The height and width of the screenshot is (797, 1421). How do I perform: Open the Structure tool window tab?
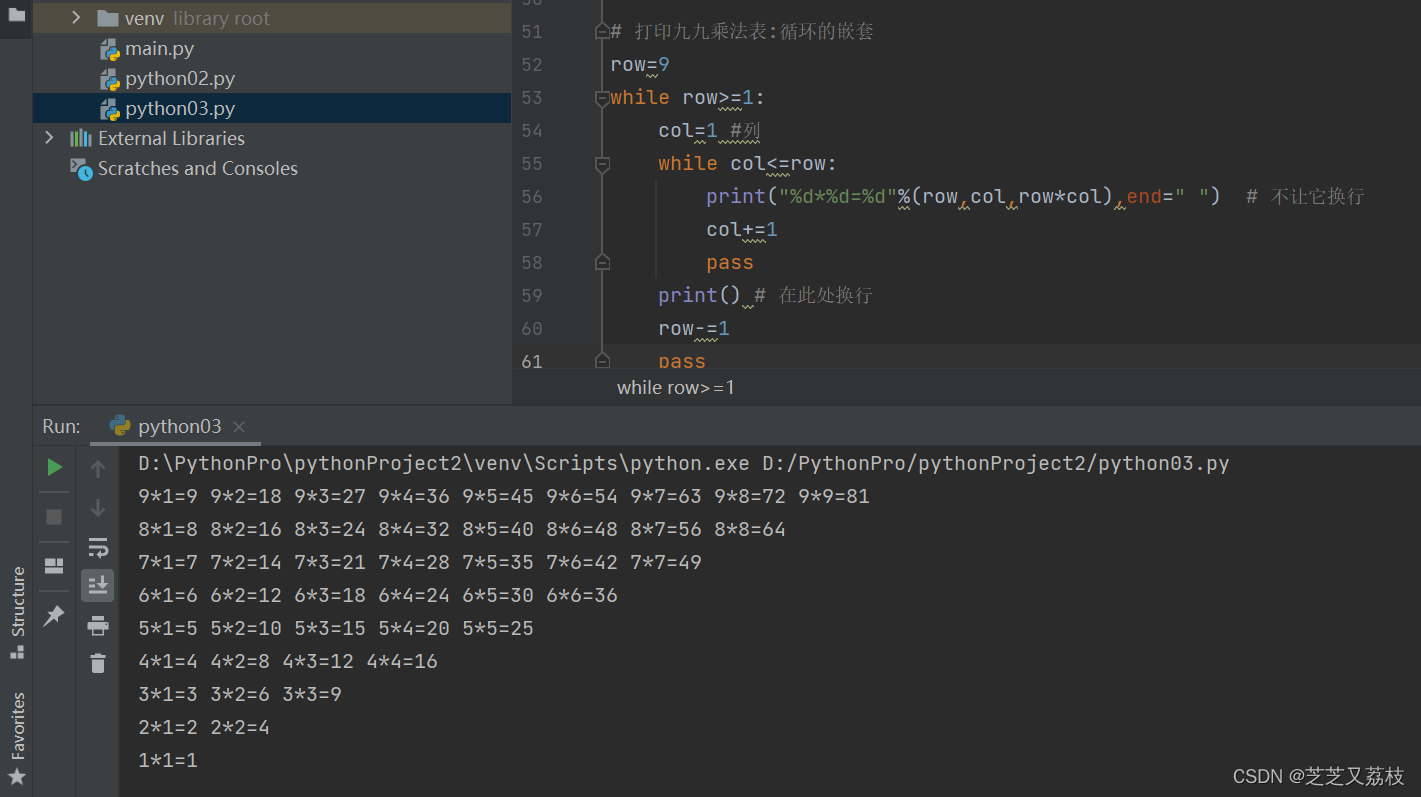(17, 611)
